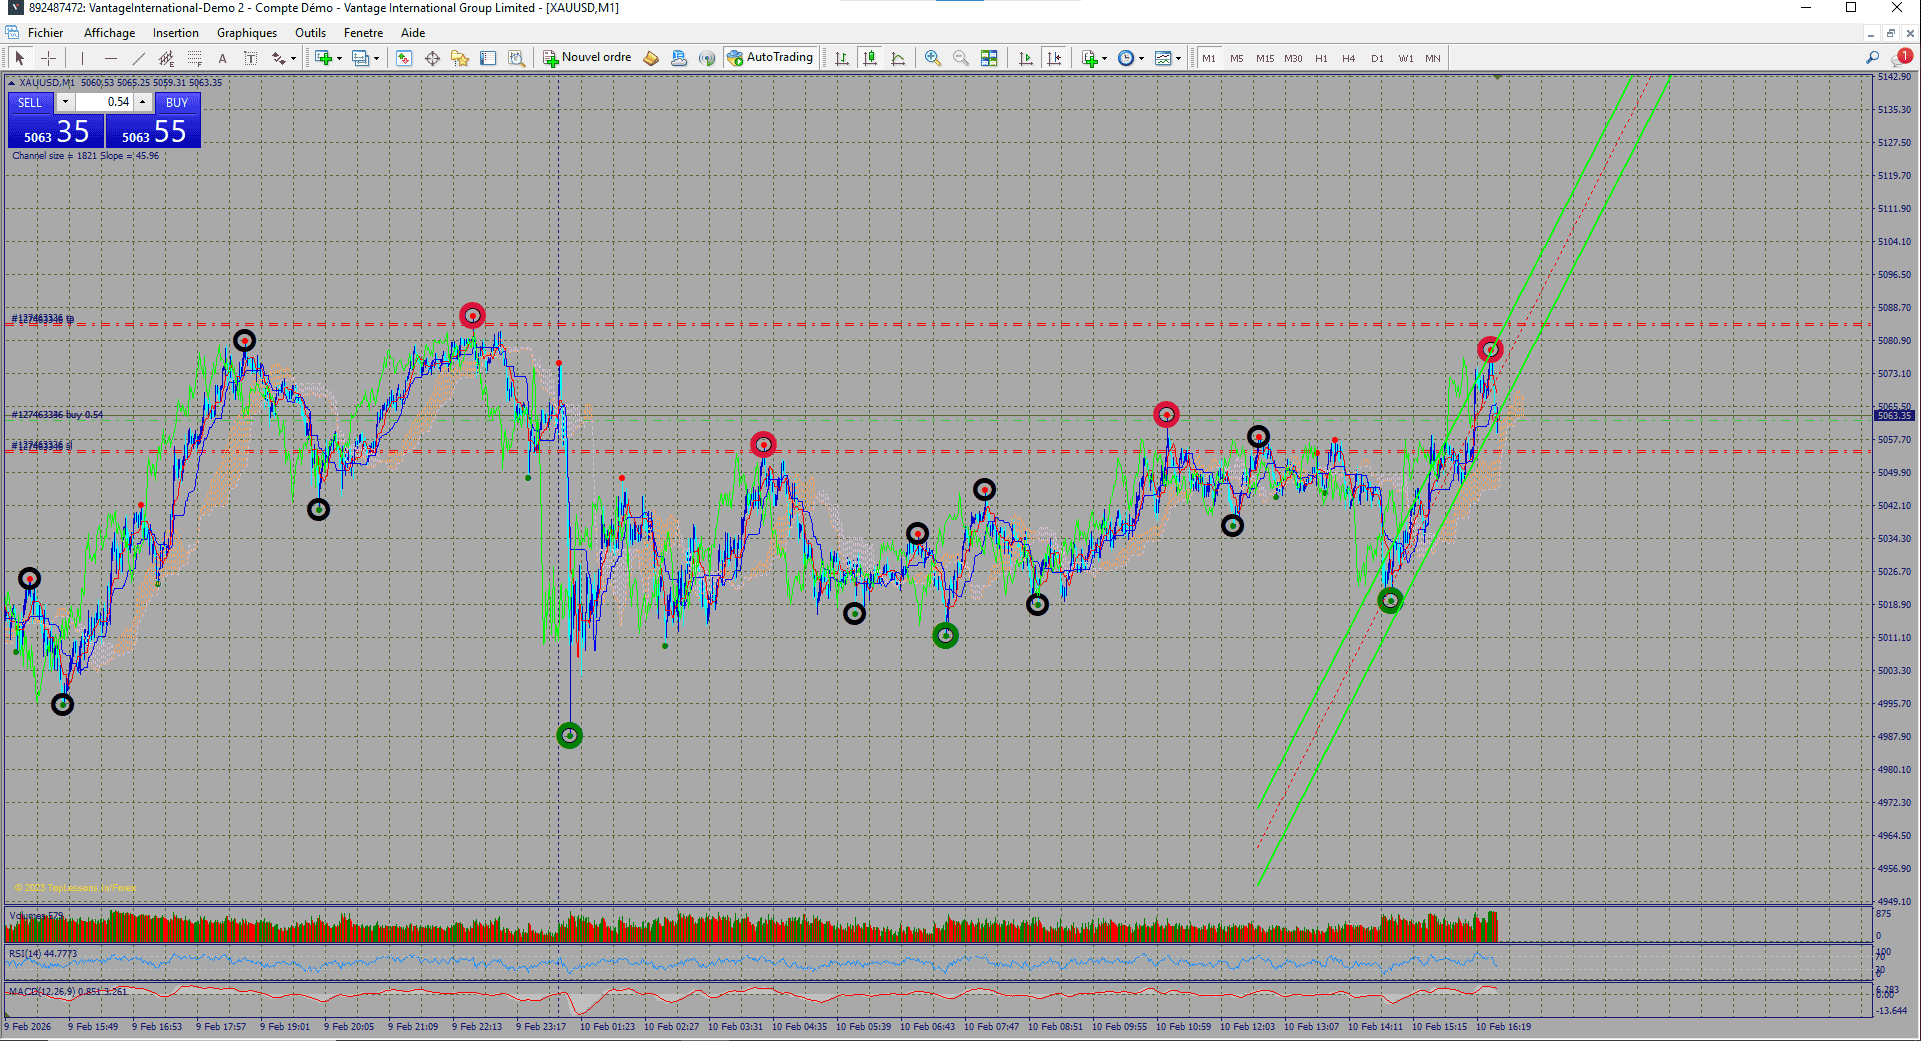Click the lot volume field showing 0.54
1921x1041 pixels.
pyautogui.click(x=104, y=102)
